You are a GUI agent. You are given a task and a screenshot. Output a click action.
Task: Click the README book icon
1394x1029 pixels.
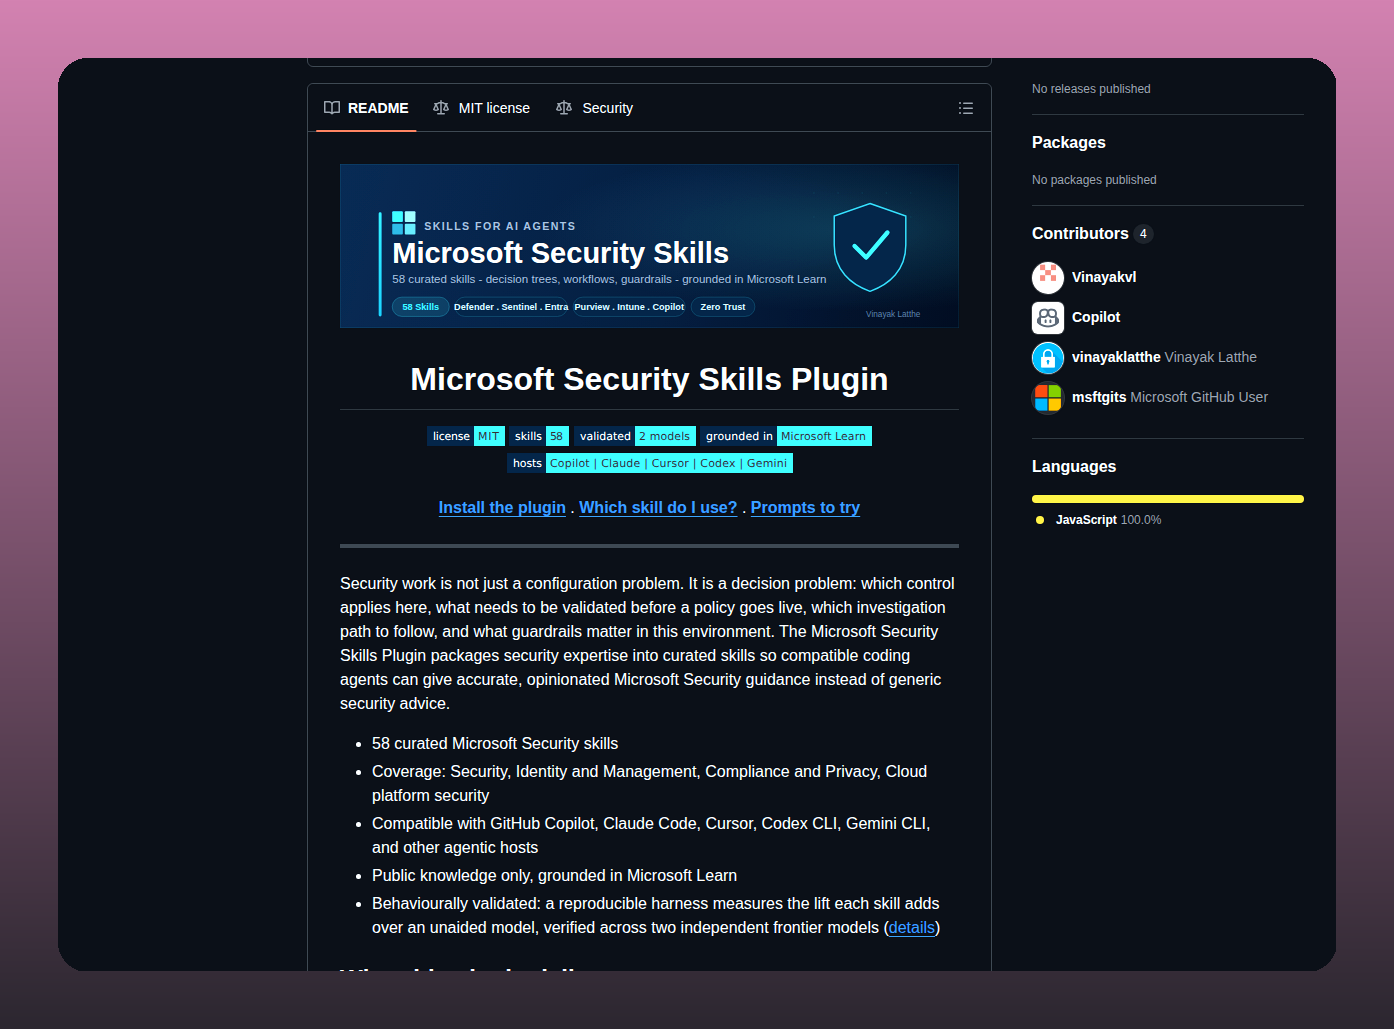point(332,108)
